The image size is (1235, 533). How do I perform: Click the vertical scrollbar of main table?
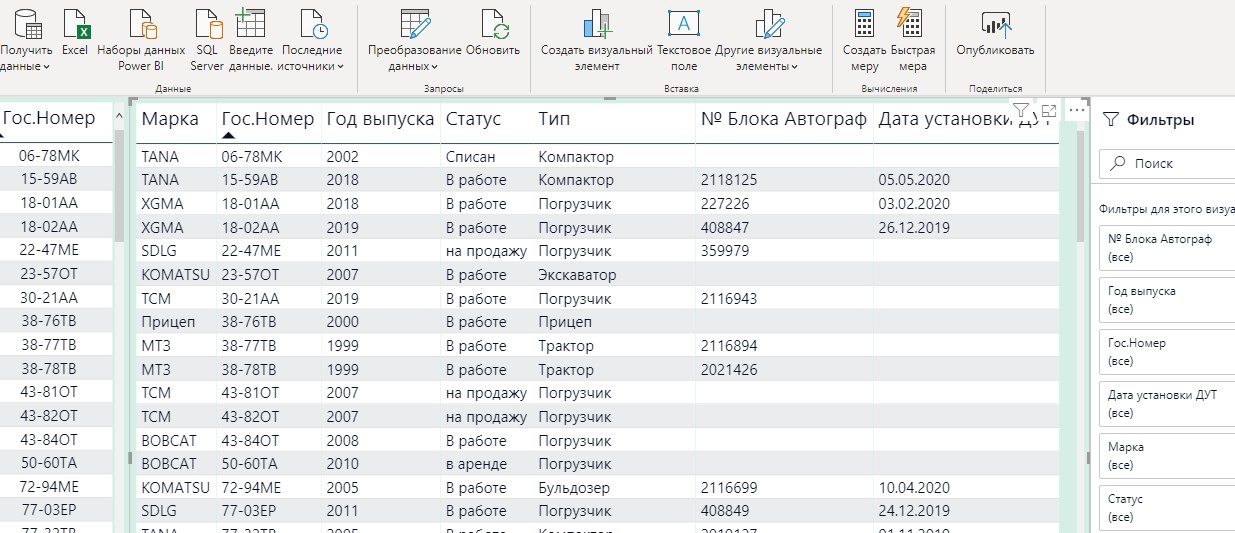(1079, 185)
